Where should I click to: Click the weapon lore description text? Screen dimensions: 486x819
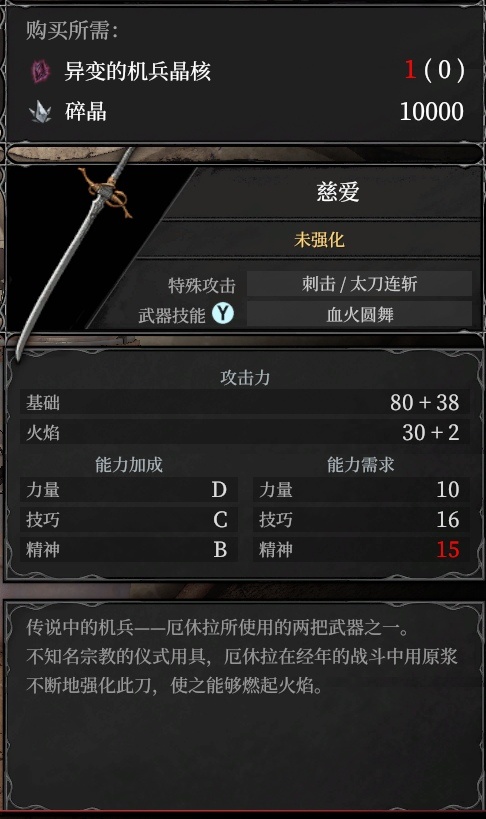(x=241, y=656)
